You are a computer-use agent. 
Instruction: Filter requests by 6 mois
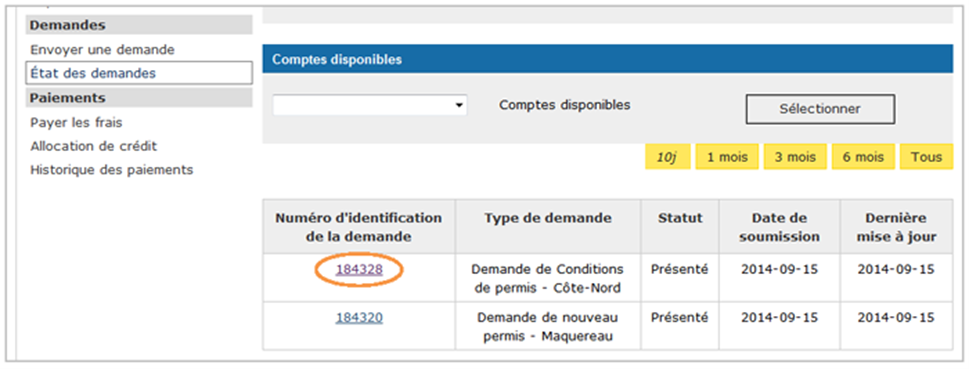coord(863,157)
